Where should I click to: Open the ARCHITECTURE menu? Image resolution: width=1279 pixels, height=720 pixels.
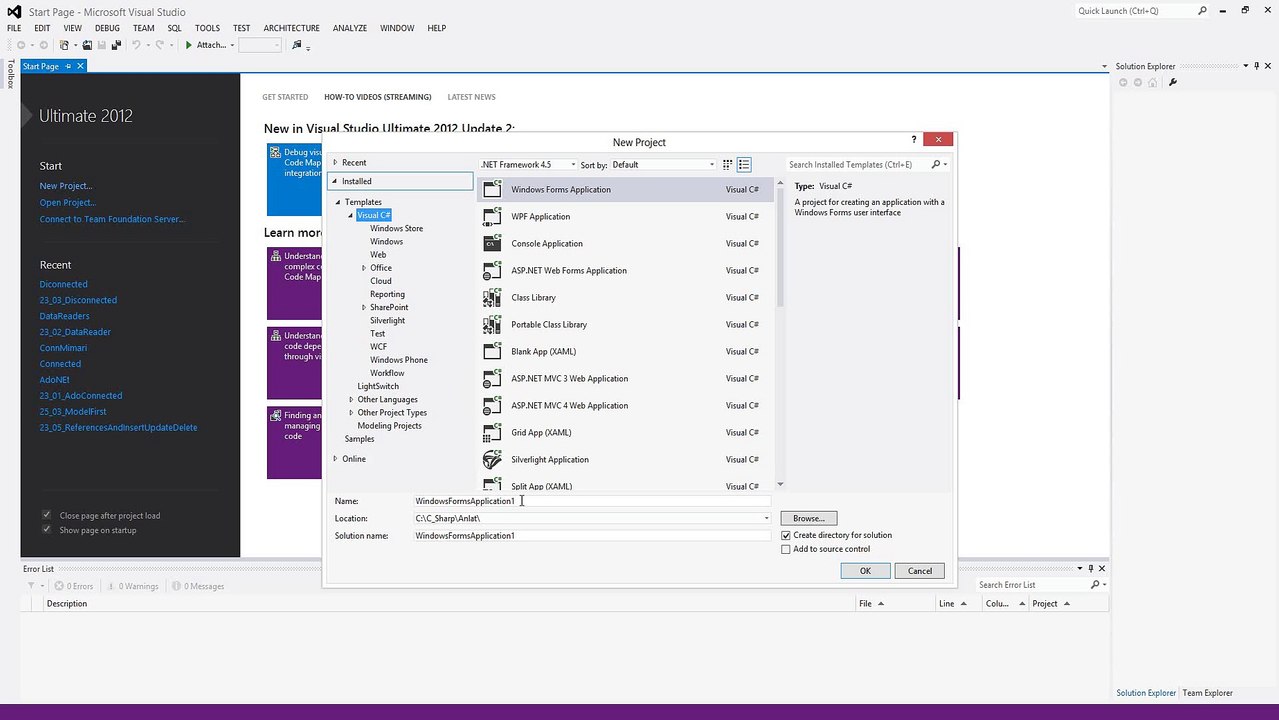(x=292, y=28)
